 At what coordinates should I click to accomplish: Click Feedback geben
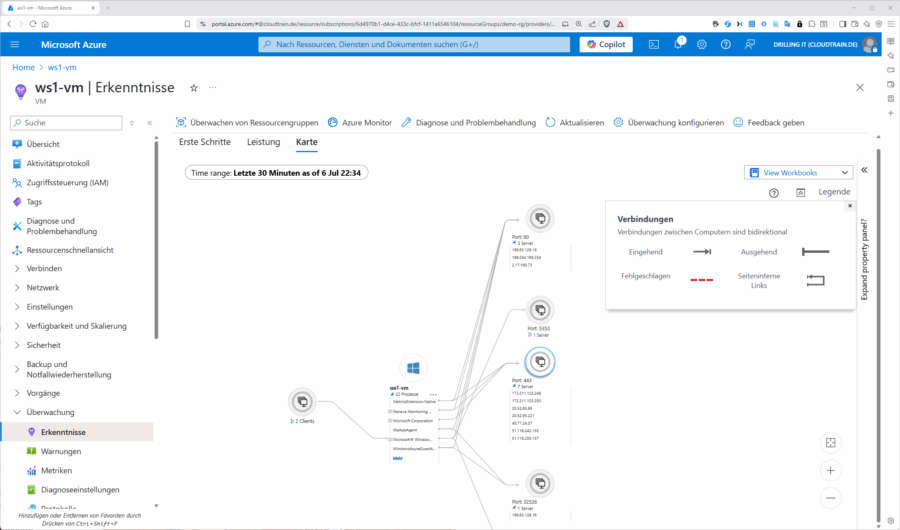click(x=769, y=122)
